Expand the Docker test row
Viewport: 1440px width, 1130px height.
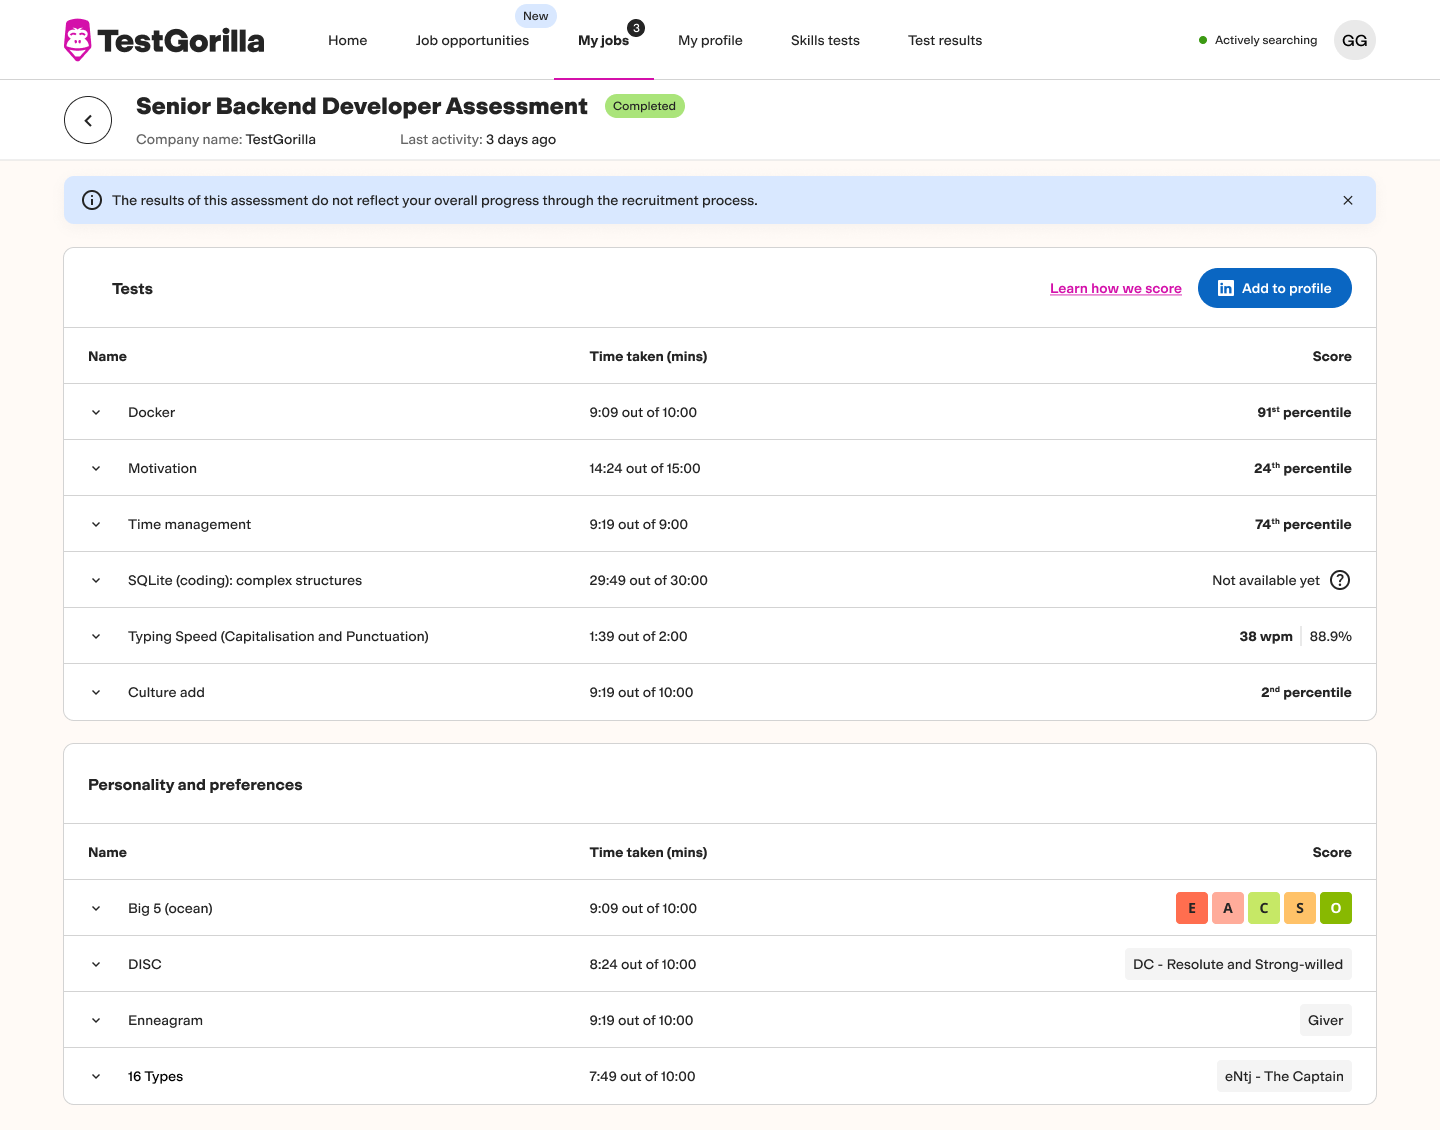pos(96,412)
